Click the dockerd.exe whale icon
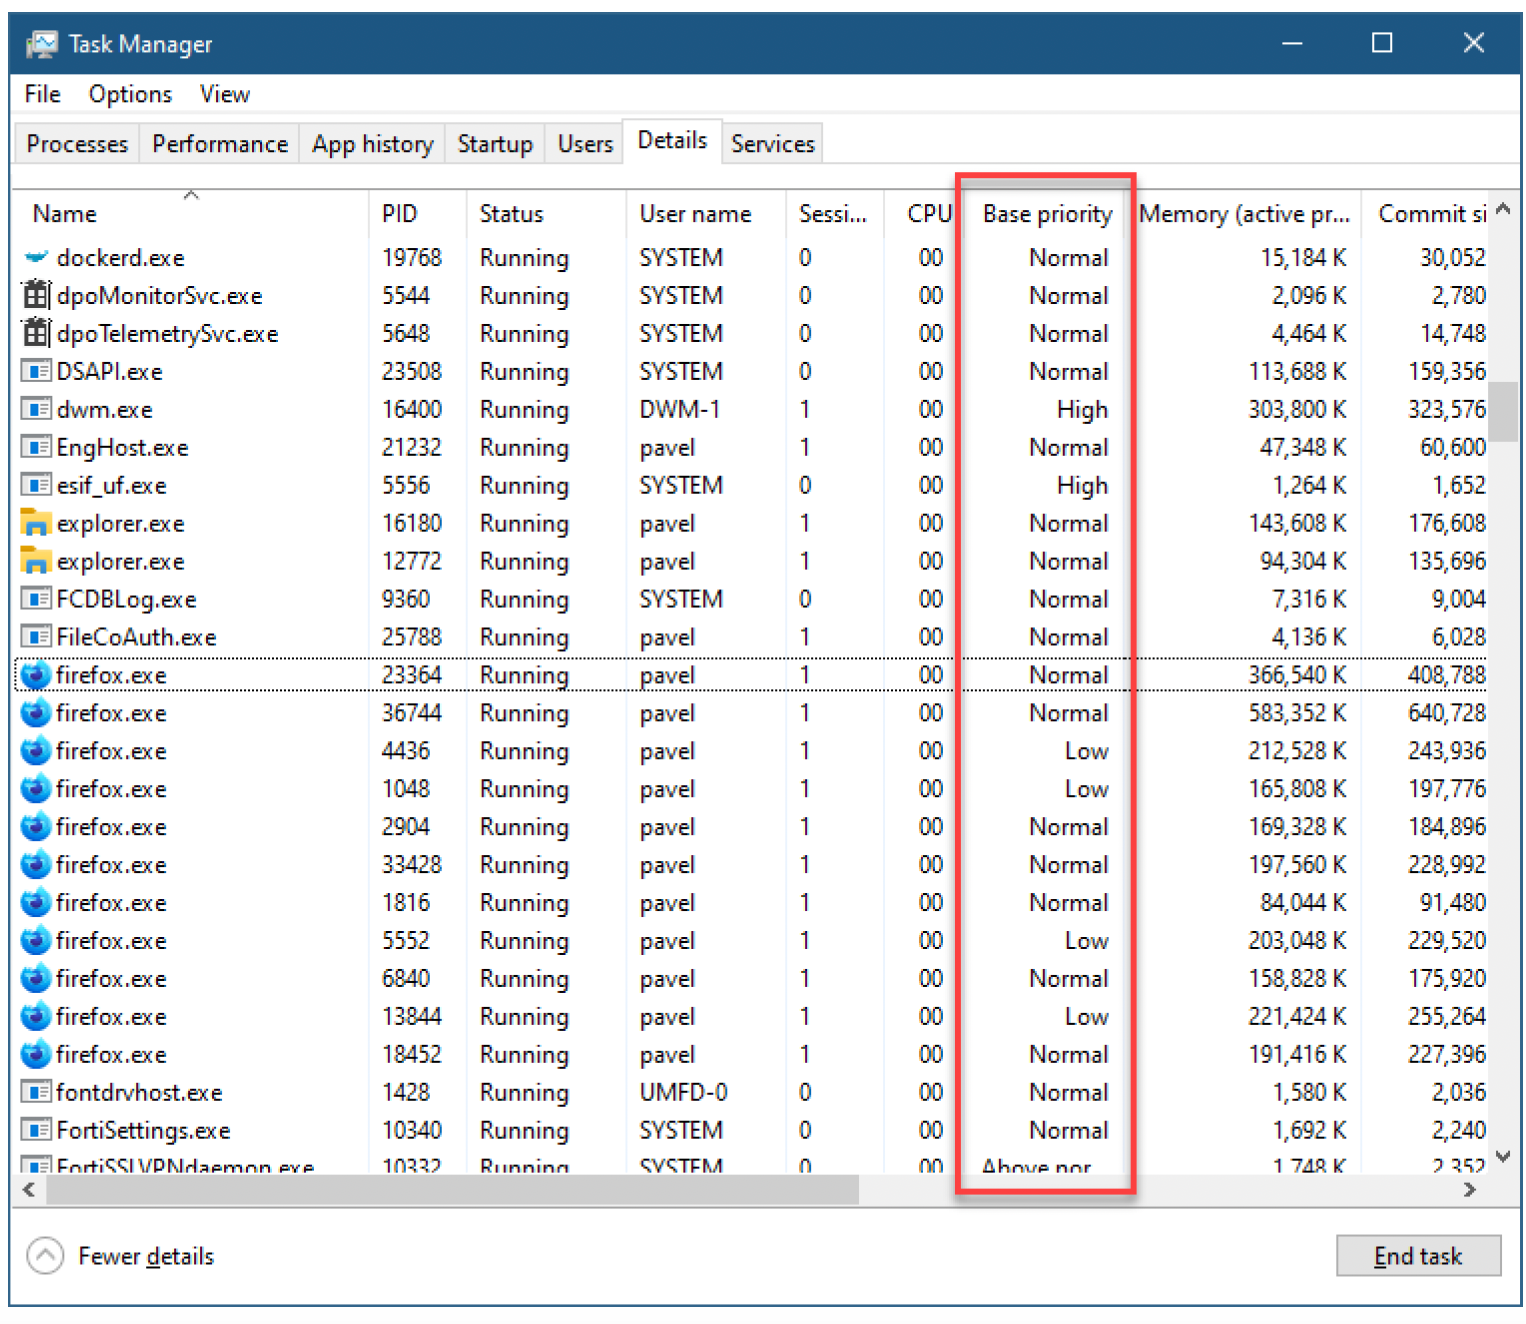1526x1324 pixels. tap(36, 258)
